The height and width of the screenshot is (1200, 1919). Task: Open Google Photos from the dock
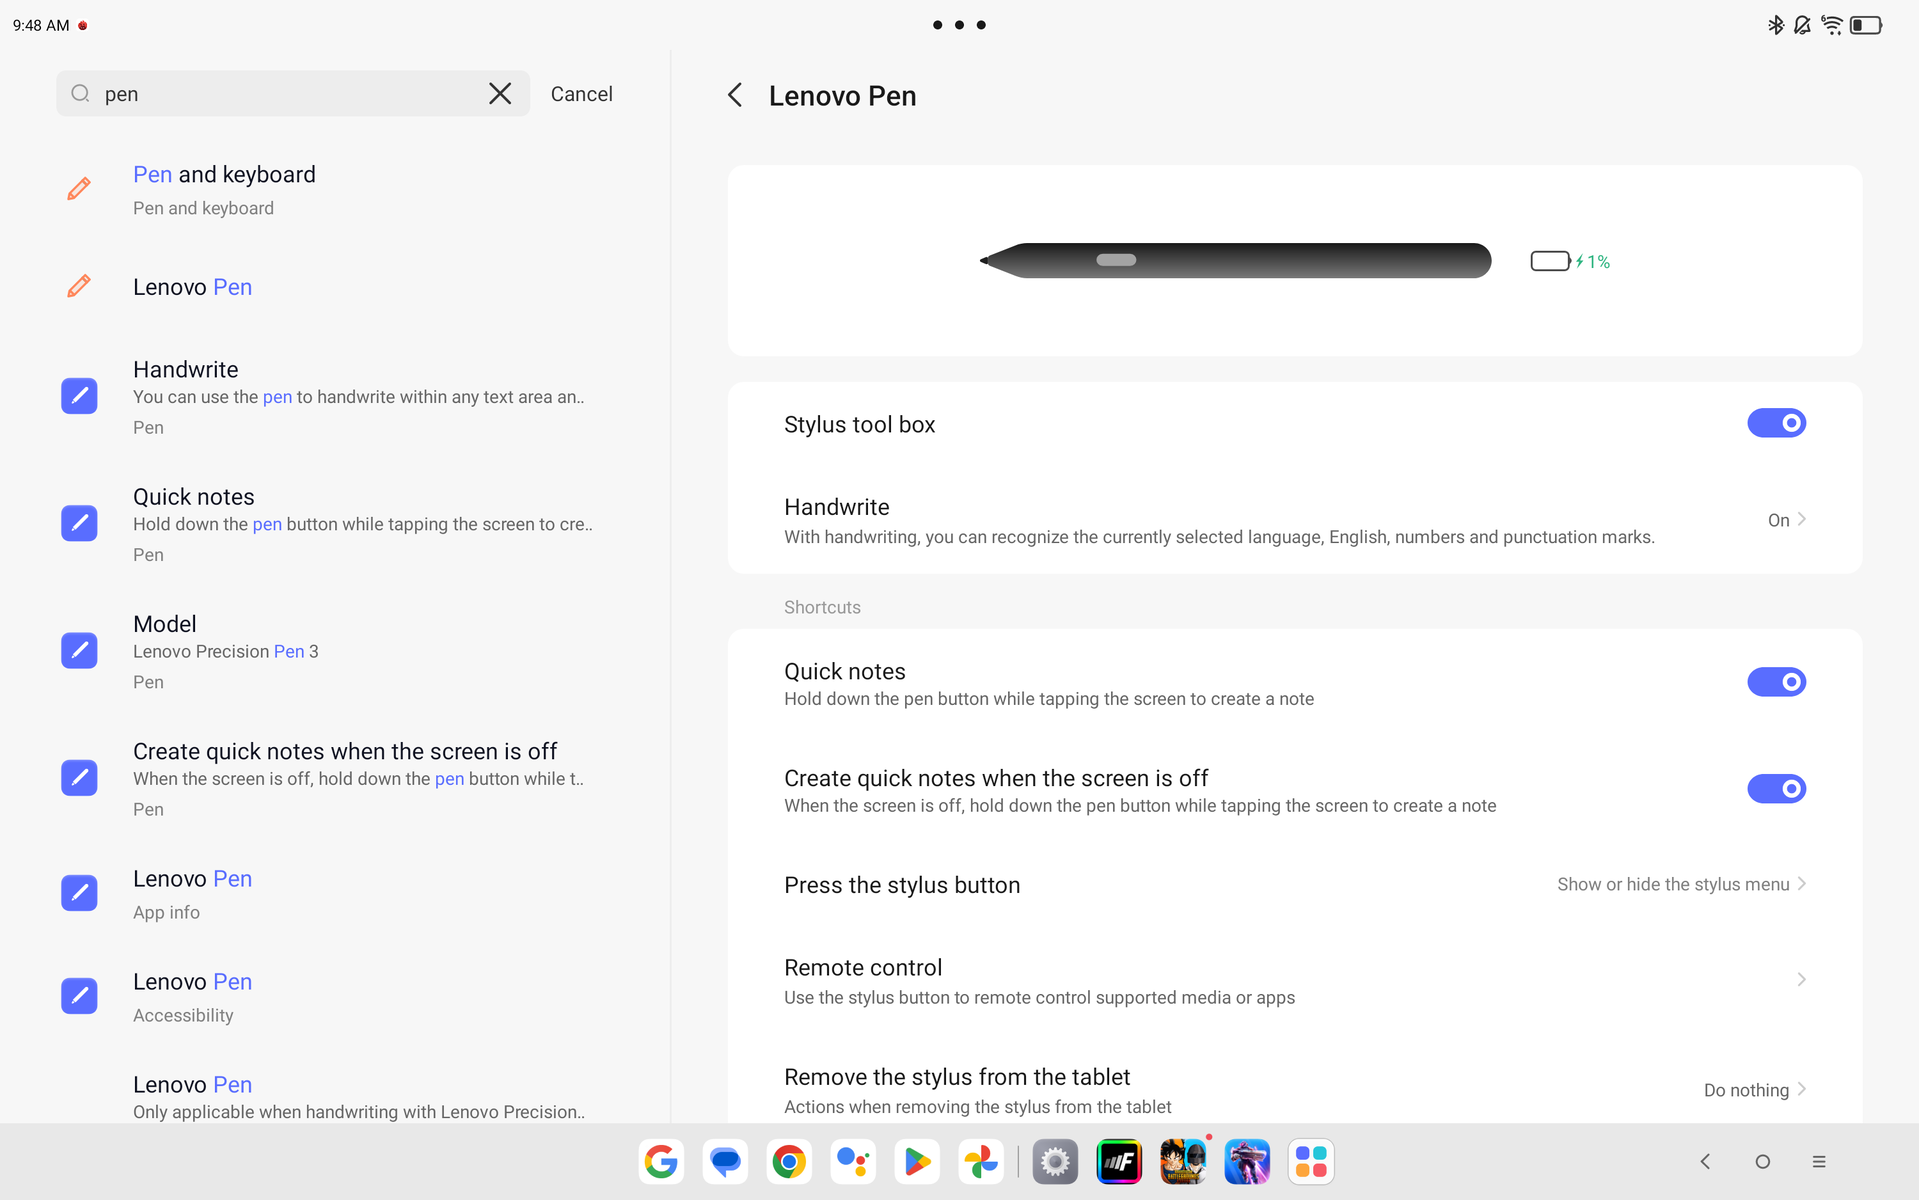pos(981,1162)
